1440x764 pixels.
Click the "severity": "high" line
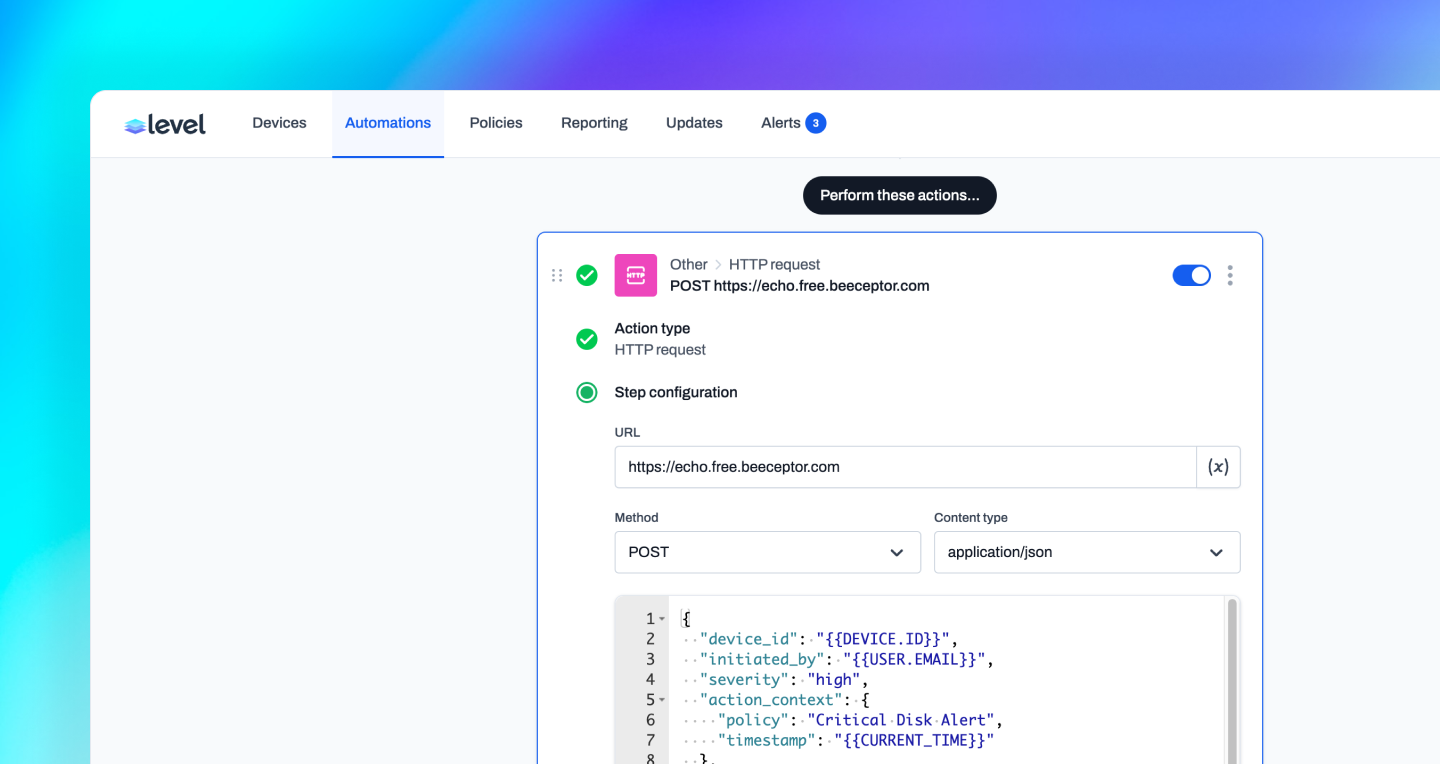775,680
